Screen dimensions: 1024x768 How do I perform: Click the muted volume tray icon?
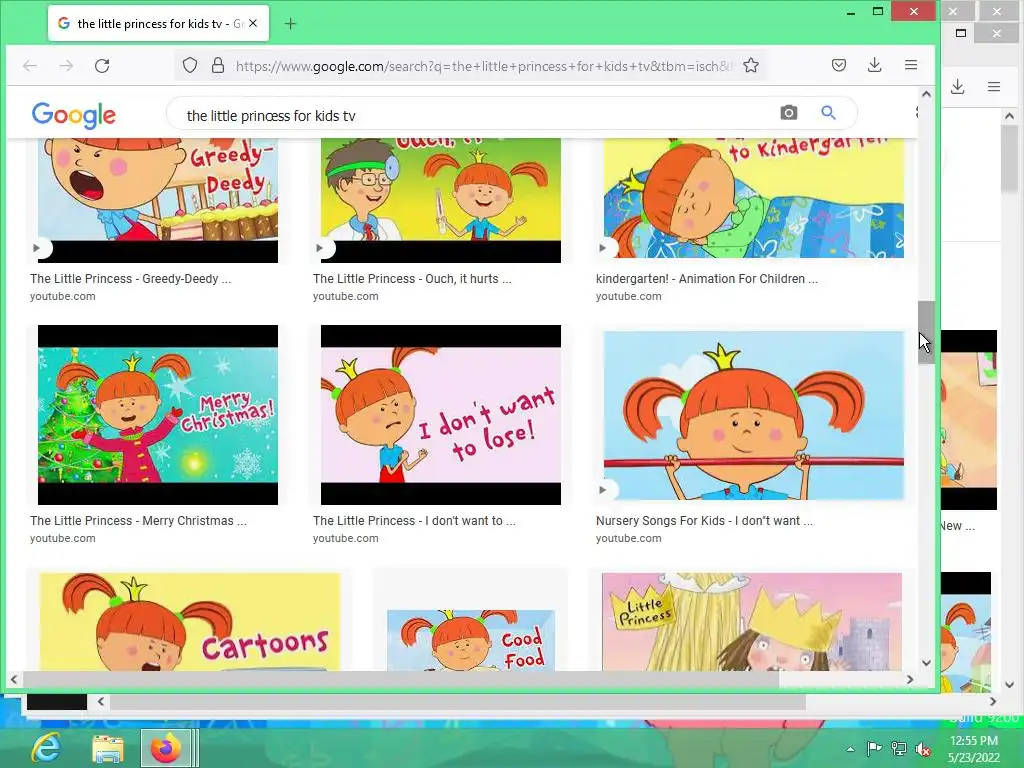pyautogui.click(x=923, y=749)
